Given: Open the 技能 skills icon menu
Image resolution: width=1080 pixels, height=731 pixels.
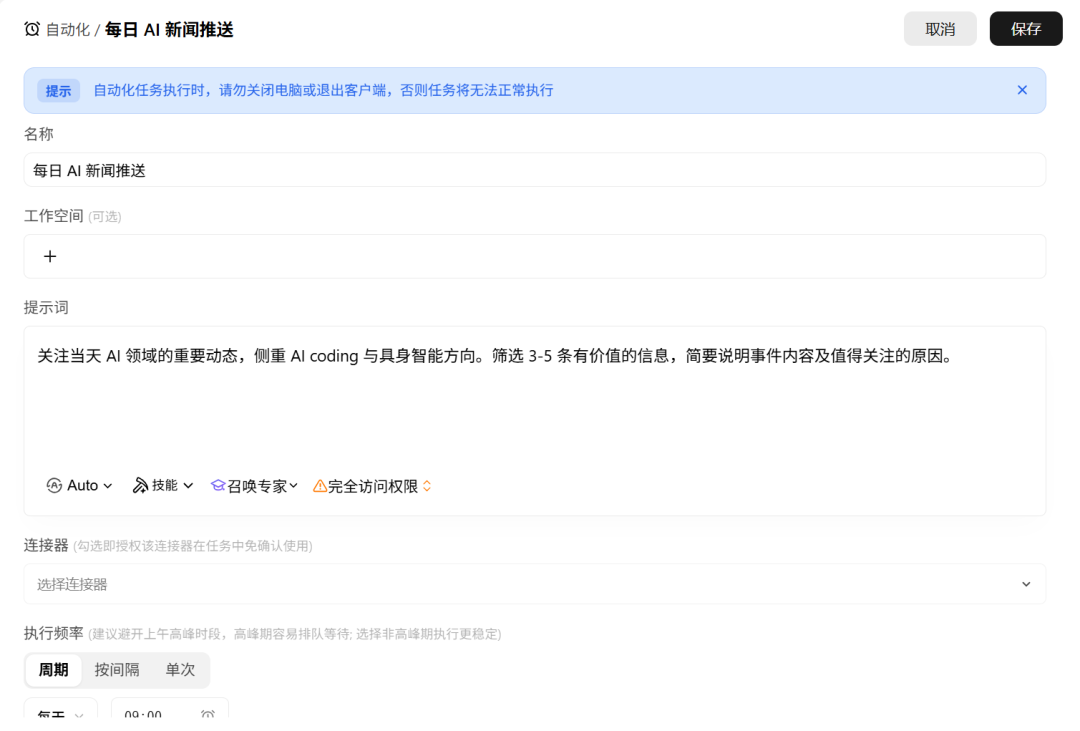Looking at the screenshot, I should click(x=140, y=486).
